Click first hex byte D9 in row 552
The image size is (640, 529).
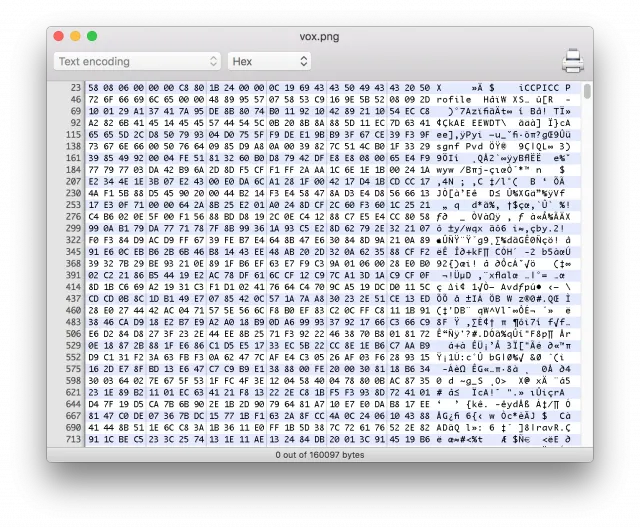click(x=93, y=357)
